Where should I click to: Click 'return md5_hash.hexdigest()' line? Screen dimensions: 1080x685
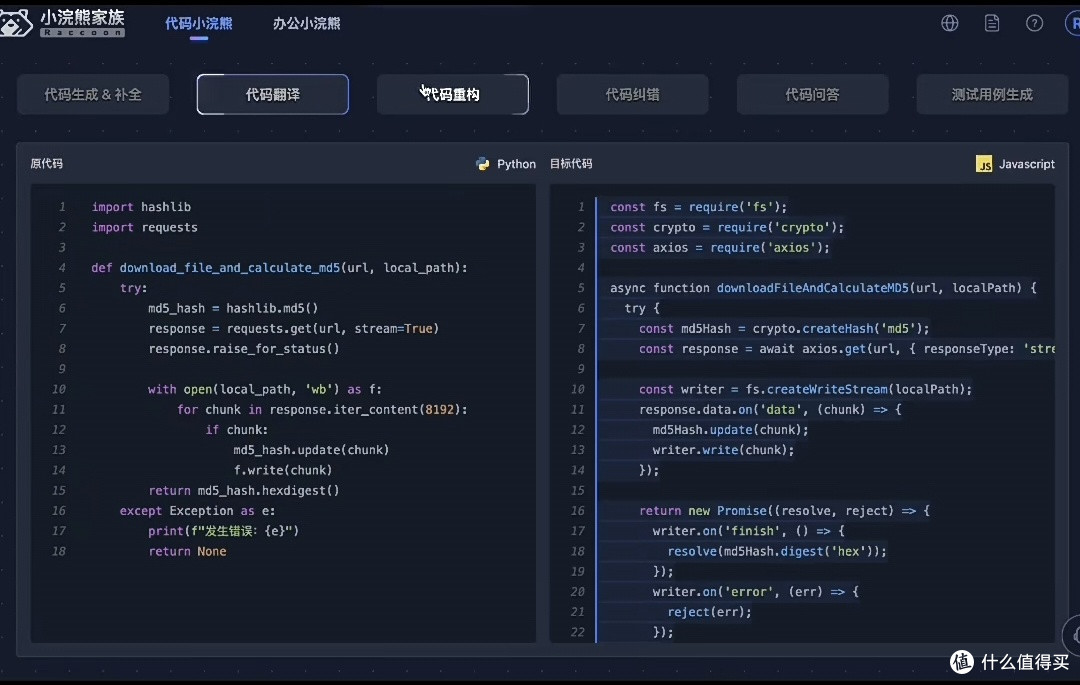244,491
